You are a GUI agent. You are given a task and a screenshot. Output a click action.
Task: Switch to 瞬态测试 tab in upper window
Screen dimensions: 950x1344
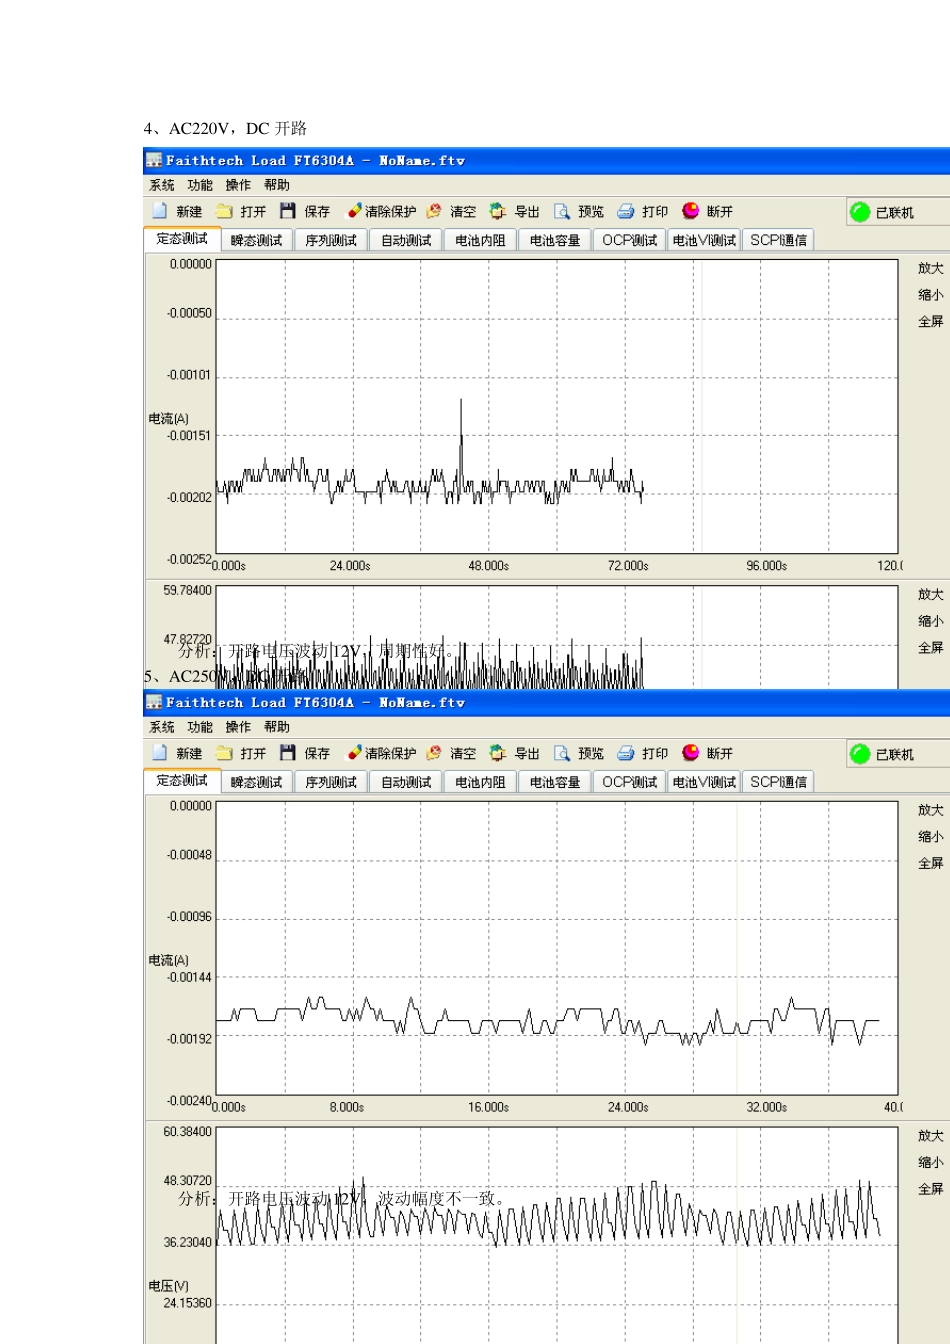256,240
